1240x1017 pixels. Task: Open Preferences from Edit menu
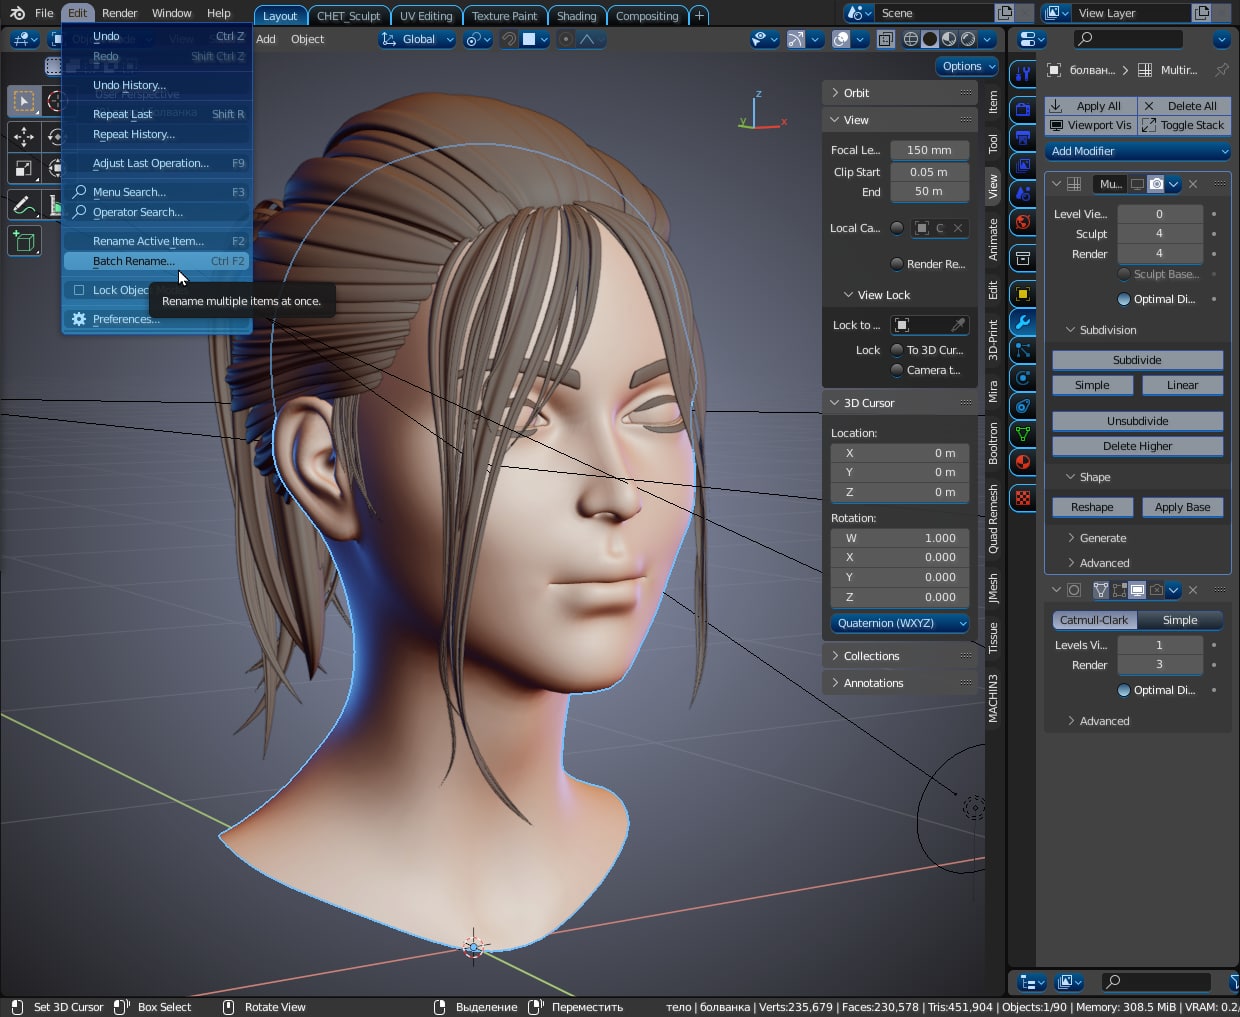156,319
